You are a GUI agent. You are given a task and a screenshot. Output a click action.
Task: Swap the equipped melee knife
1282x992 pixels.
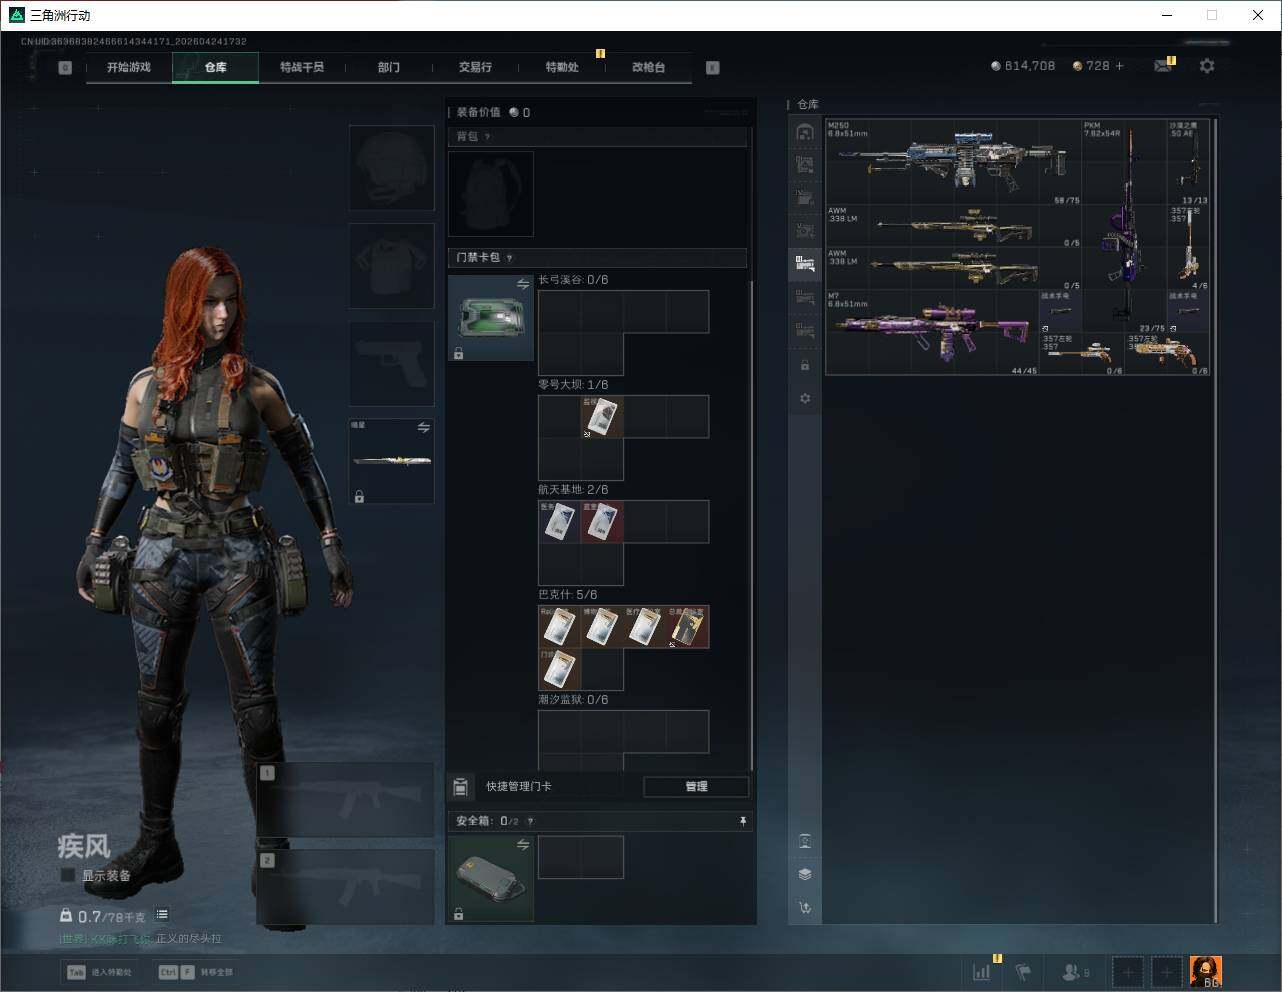423,428
